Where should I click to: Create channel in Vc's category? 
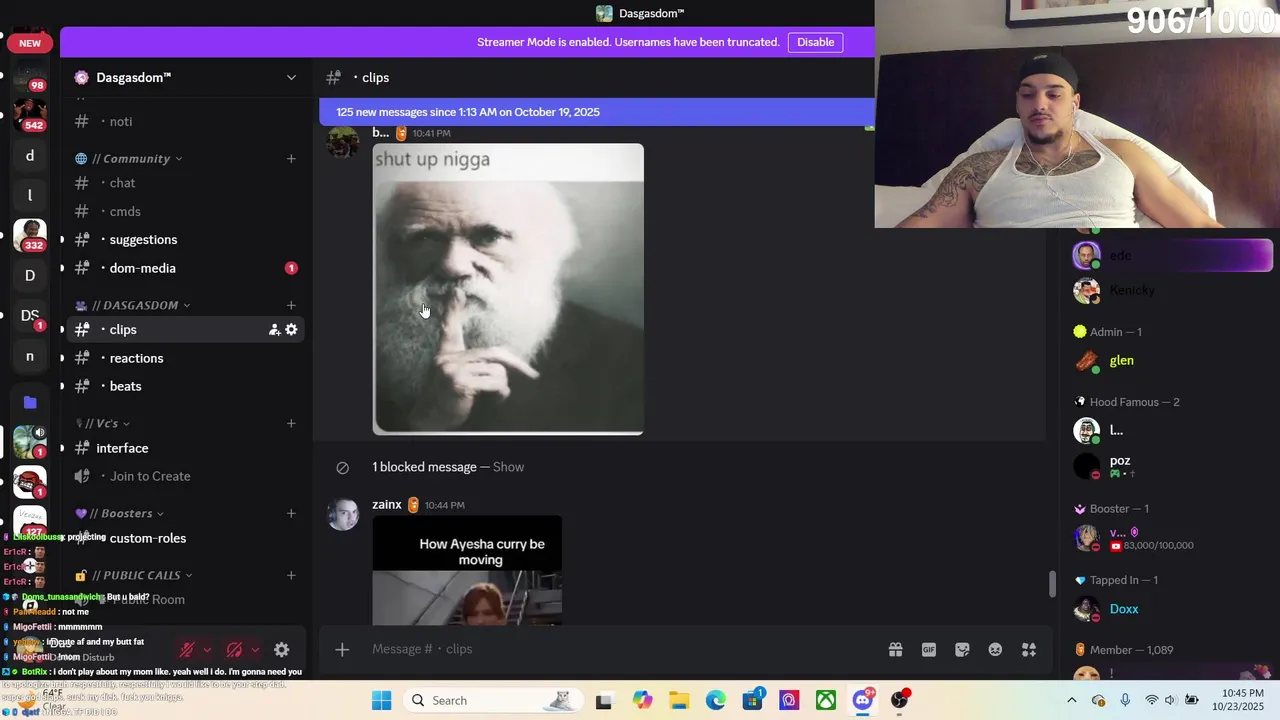pyautogui.click(x=291, y=423)
